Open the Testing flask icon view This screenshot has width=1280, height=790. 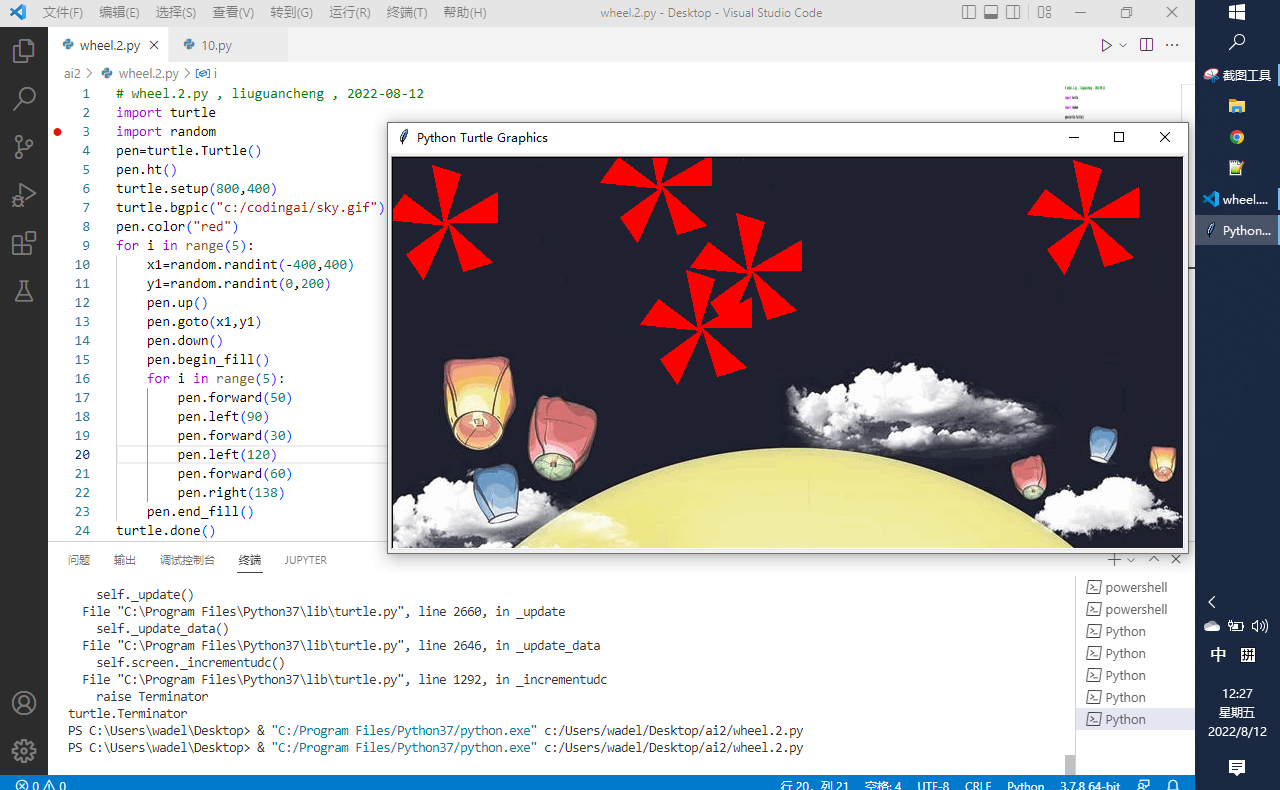(x=24, y=291)
